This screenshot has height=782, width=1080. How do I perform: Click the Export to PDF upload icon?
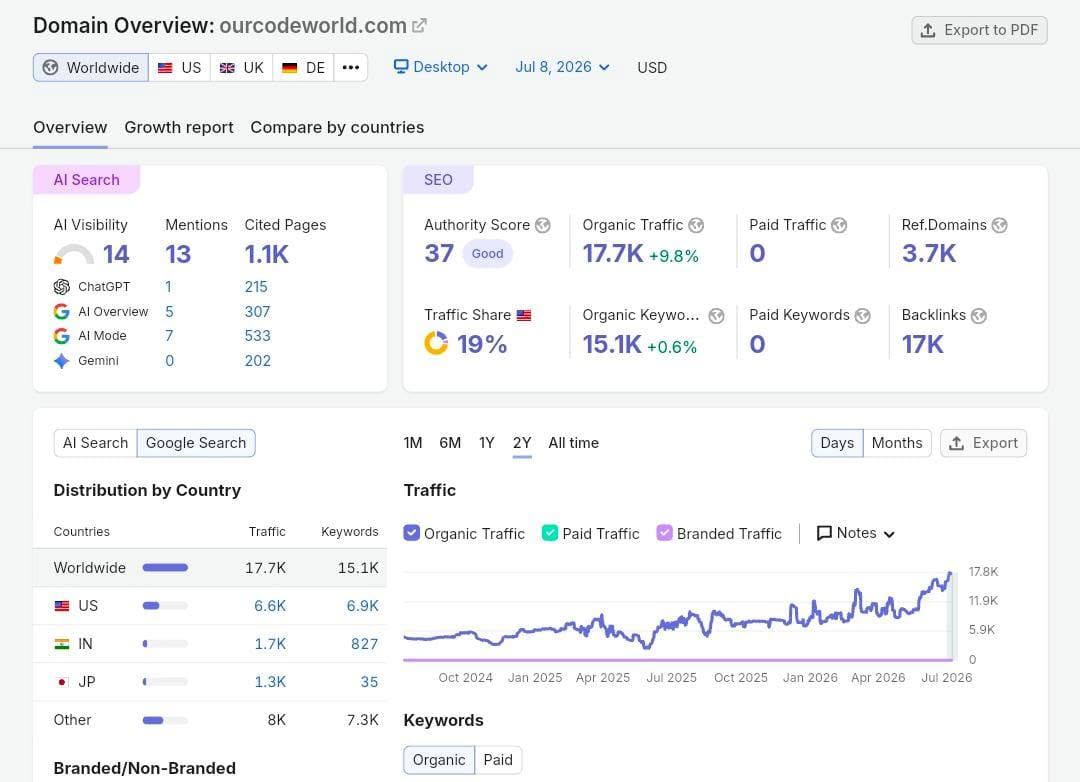[928, 30]
